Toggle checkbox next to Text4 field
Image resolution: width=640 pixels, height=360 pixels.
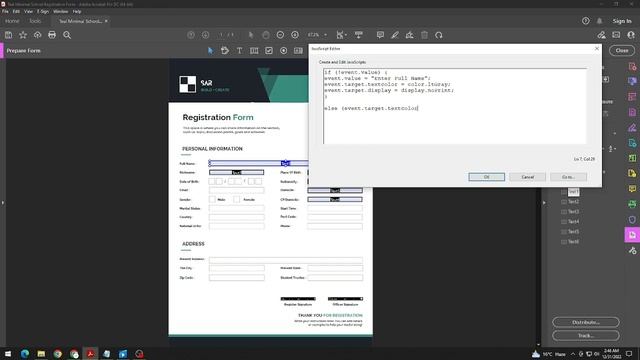coord(564,222)
